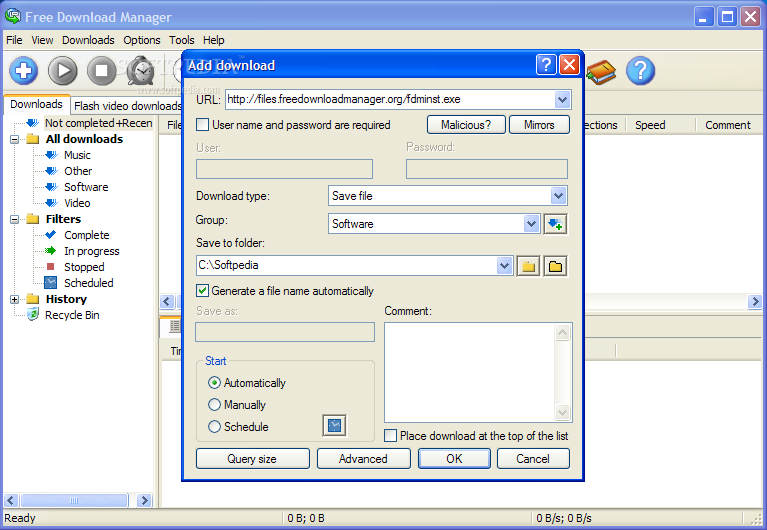Click the yellow folder group-default icon

528,267
